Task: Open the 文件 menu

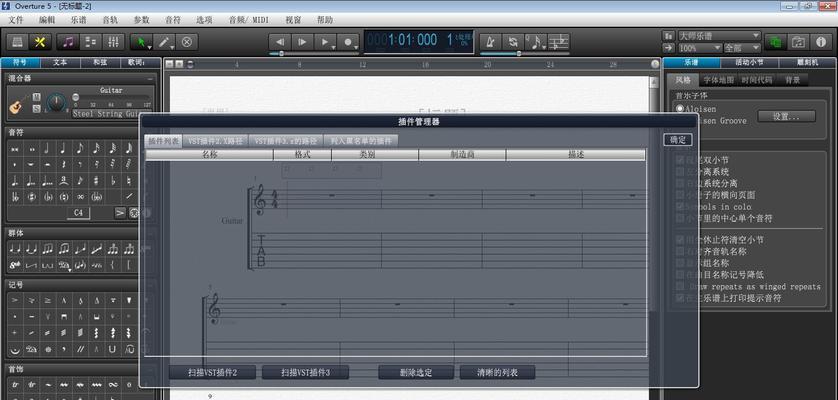Action: click(16, 20)
